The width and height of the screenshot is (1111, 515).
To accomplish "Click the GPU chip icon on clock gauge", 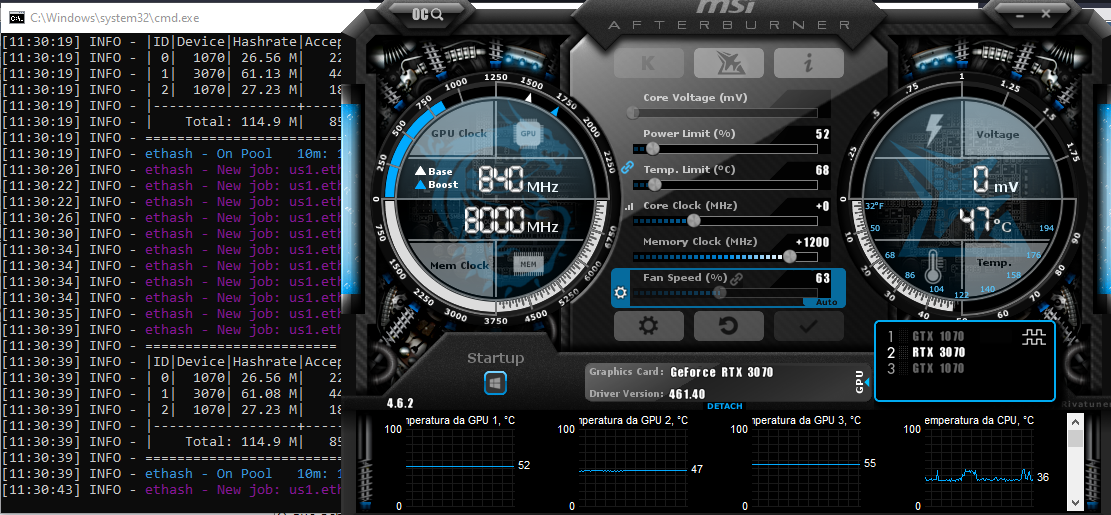I will (x=528, y=133).
